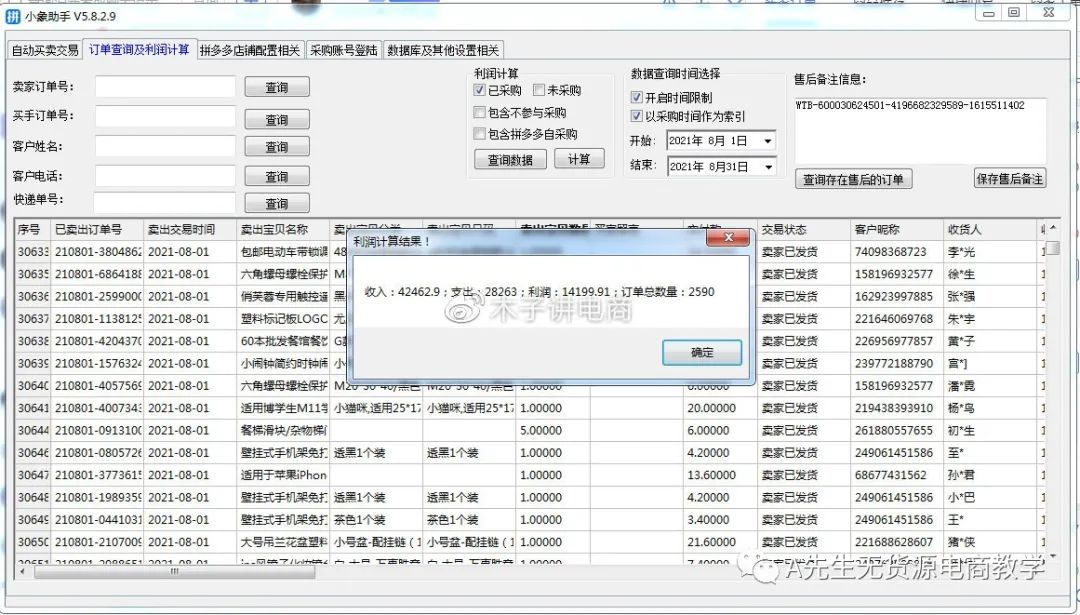Toggle the 开启时间限制 checkbox

[636, 98]
